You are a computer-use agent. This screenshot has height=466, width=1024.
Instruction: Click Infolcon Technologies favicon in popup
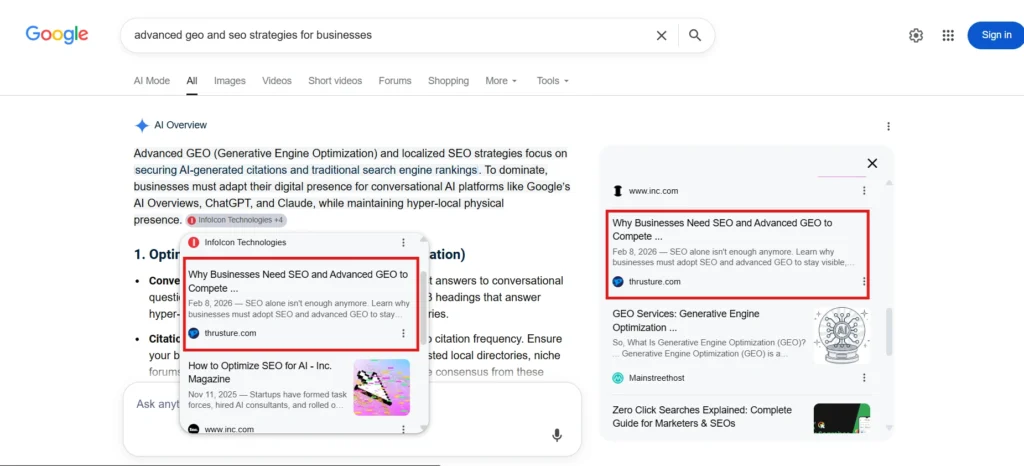pos(193,243)
